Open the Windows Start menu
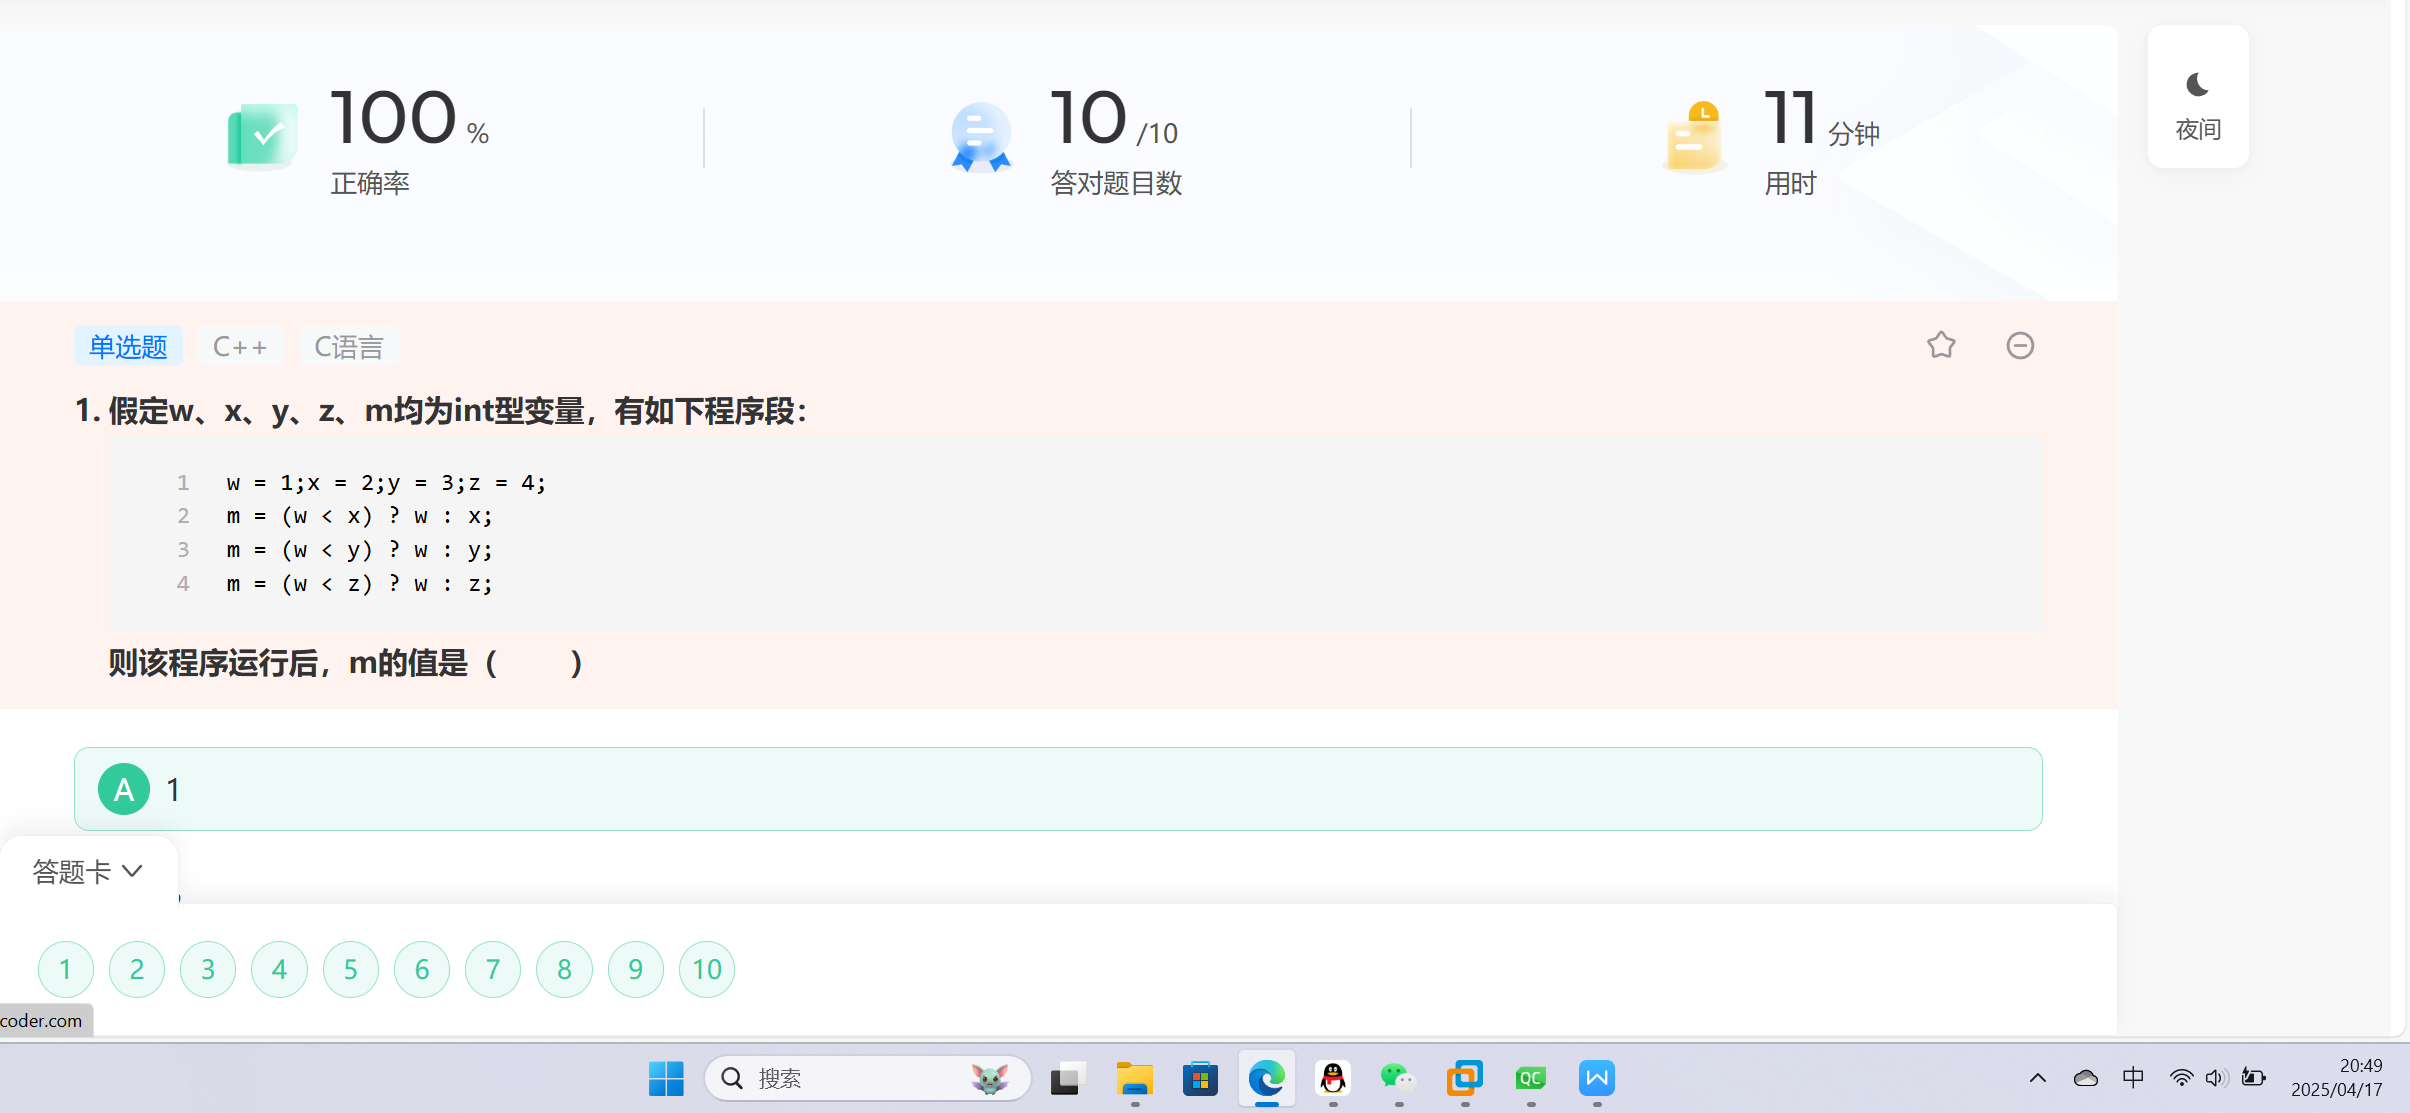 pyautogui.click(x=666, y=1078)
